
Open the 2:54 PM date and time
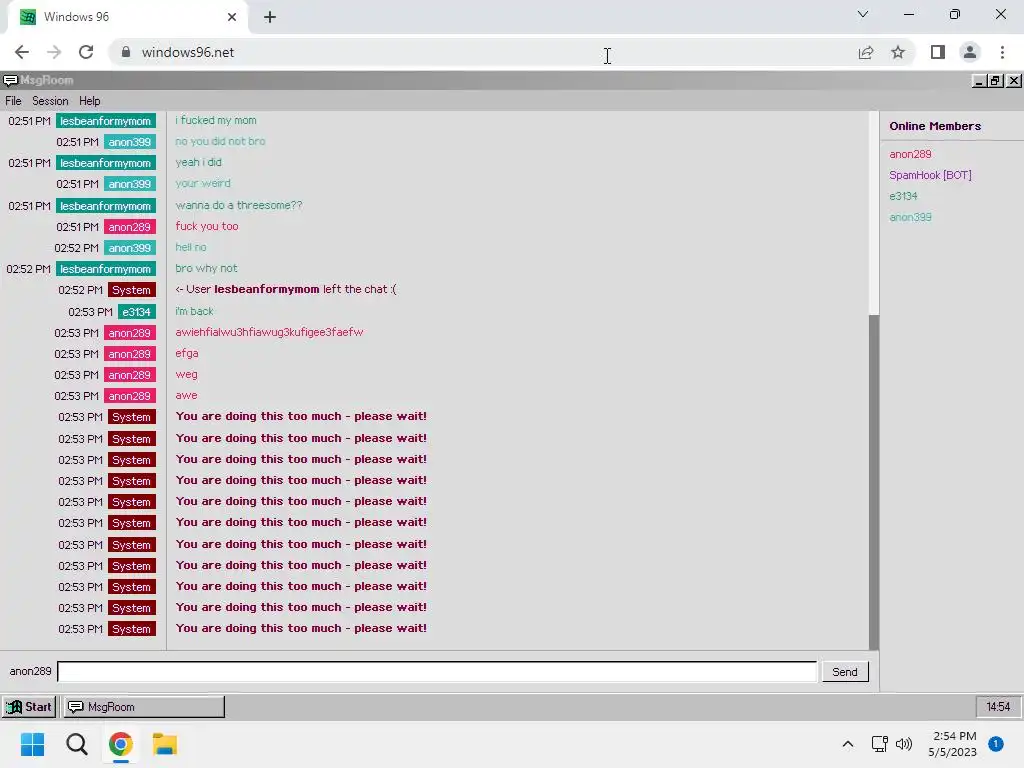click(954, 744)
